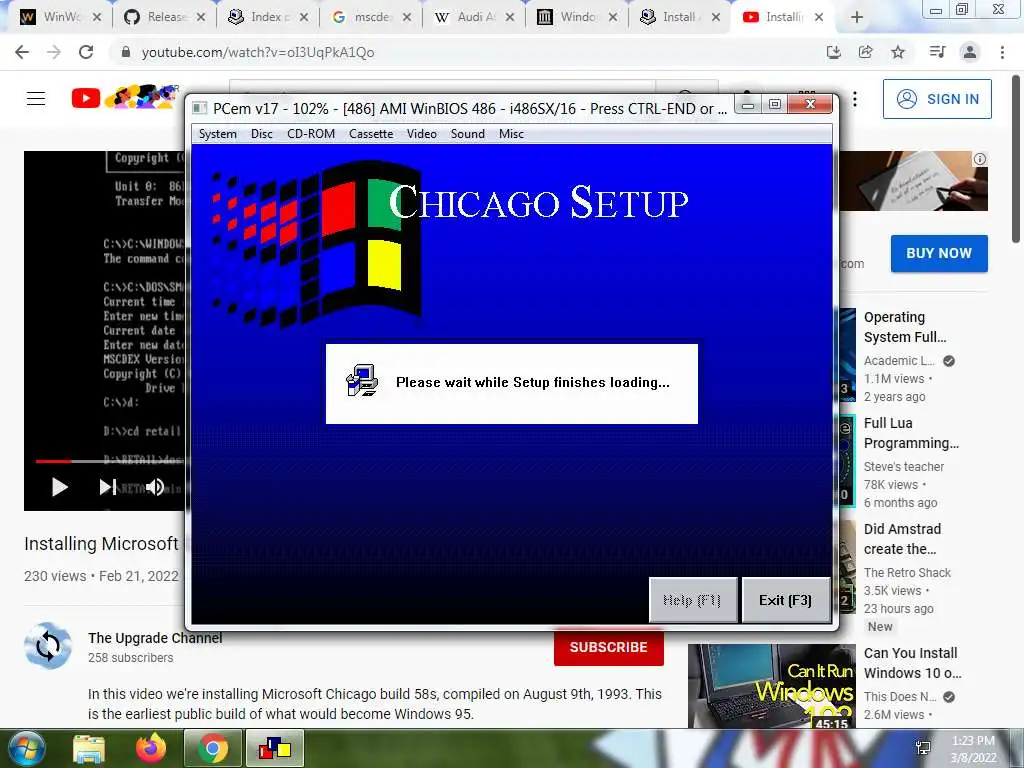Open the Windows Start menu
The image size is (1024, 768).
26,748
